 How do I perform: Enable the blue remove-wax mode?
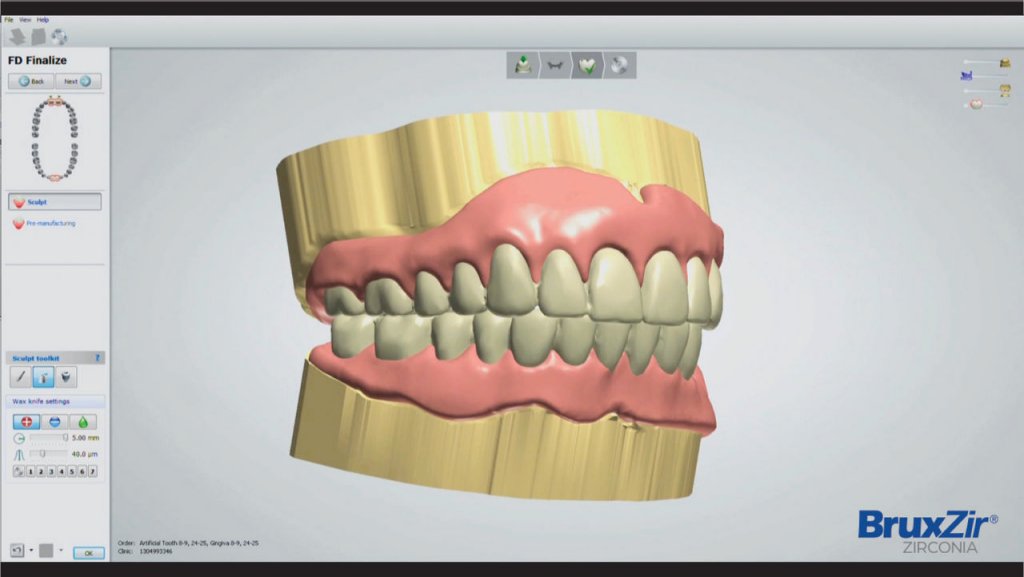(x=56, y=421)
